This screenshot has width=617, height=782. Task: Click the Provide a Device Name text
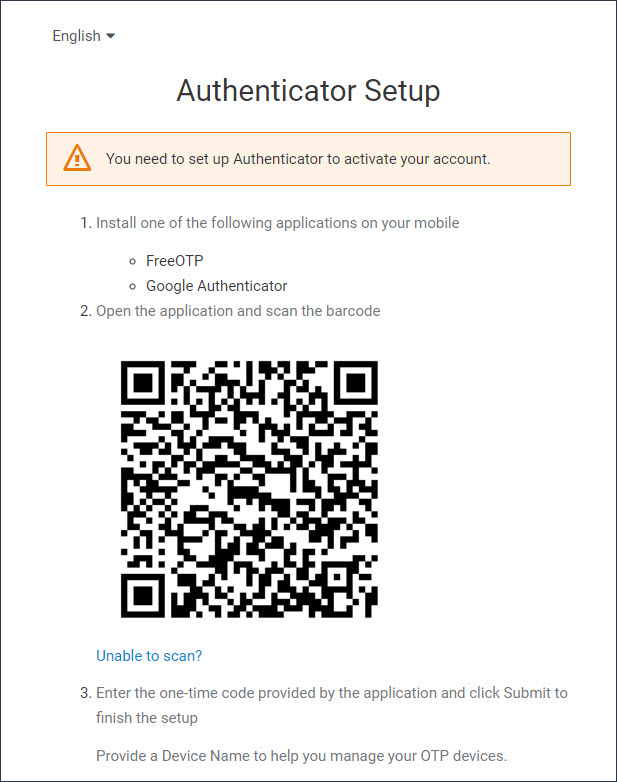coord(301,756)
